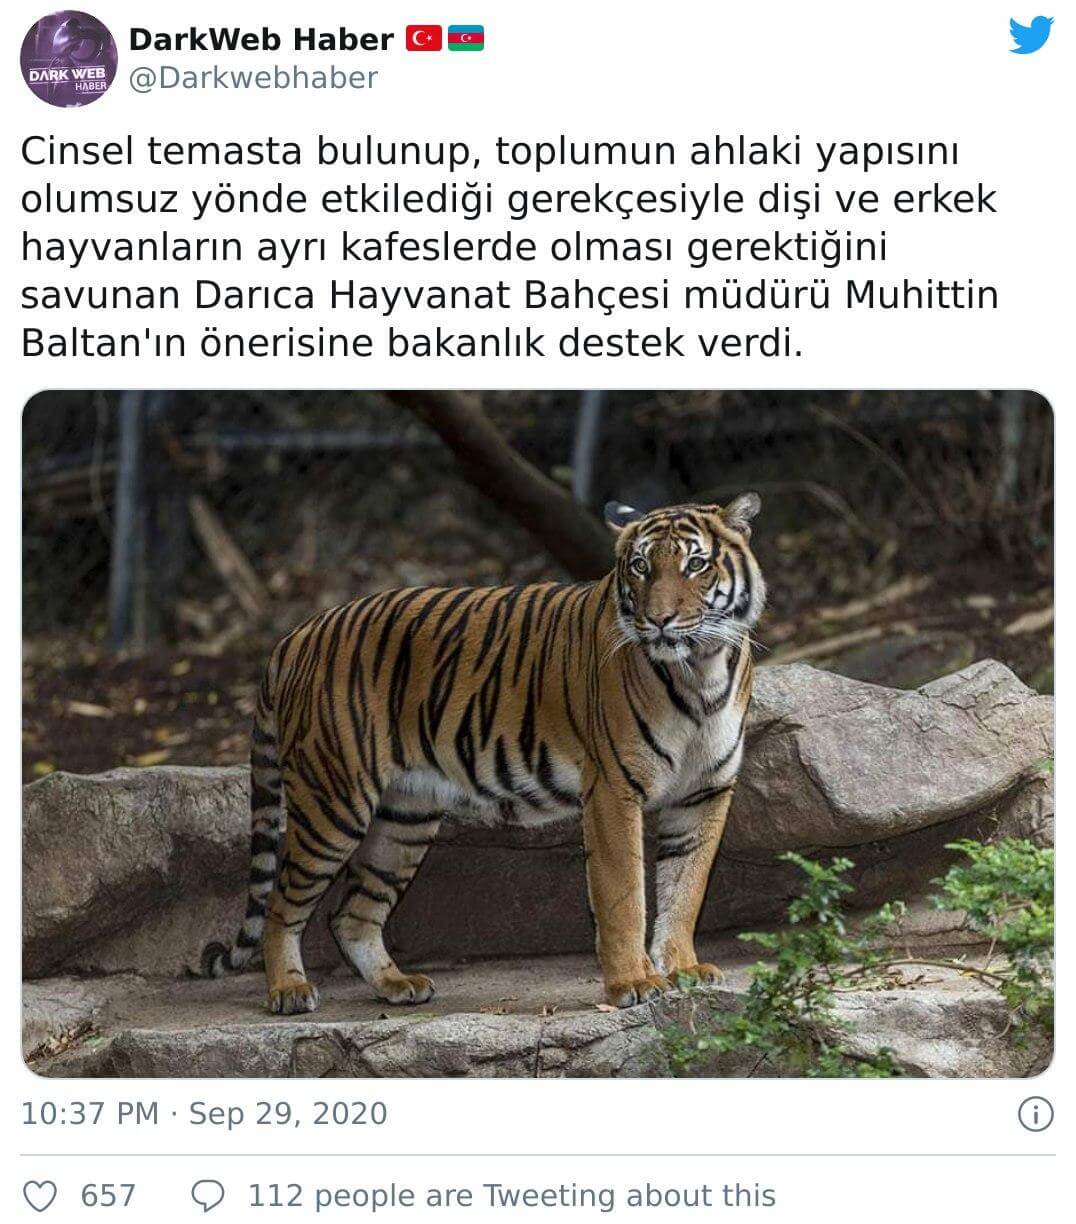Click the tweet's last line about bakanlık destek
This screenshot has width=1076, height=1224.
412,343
